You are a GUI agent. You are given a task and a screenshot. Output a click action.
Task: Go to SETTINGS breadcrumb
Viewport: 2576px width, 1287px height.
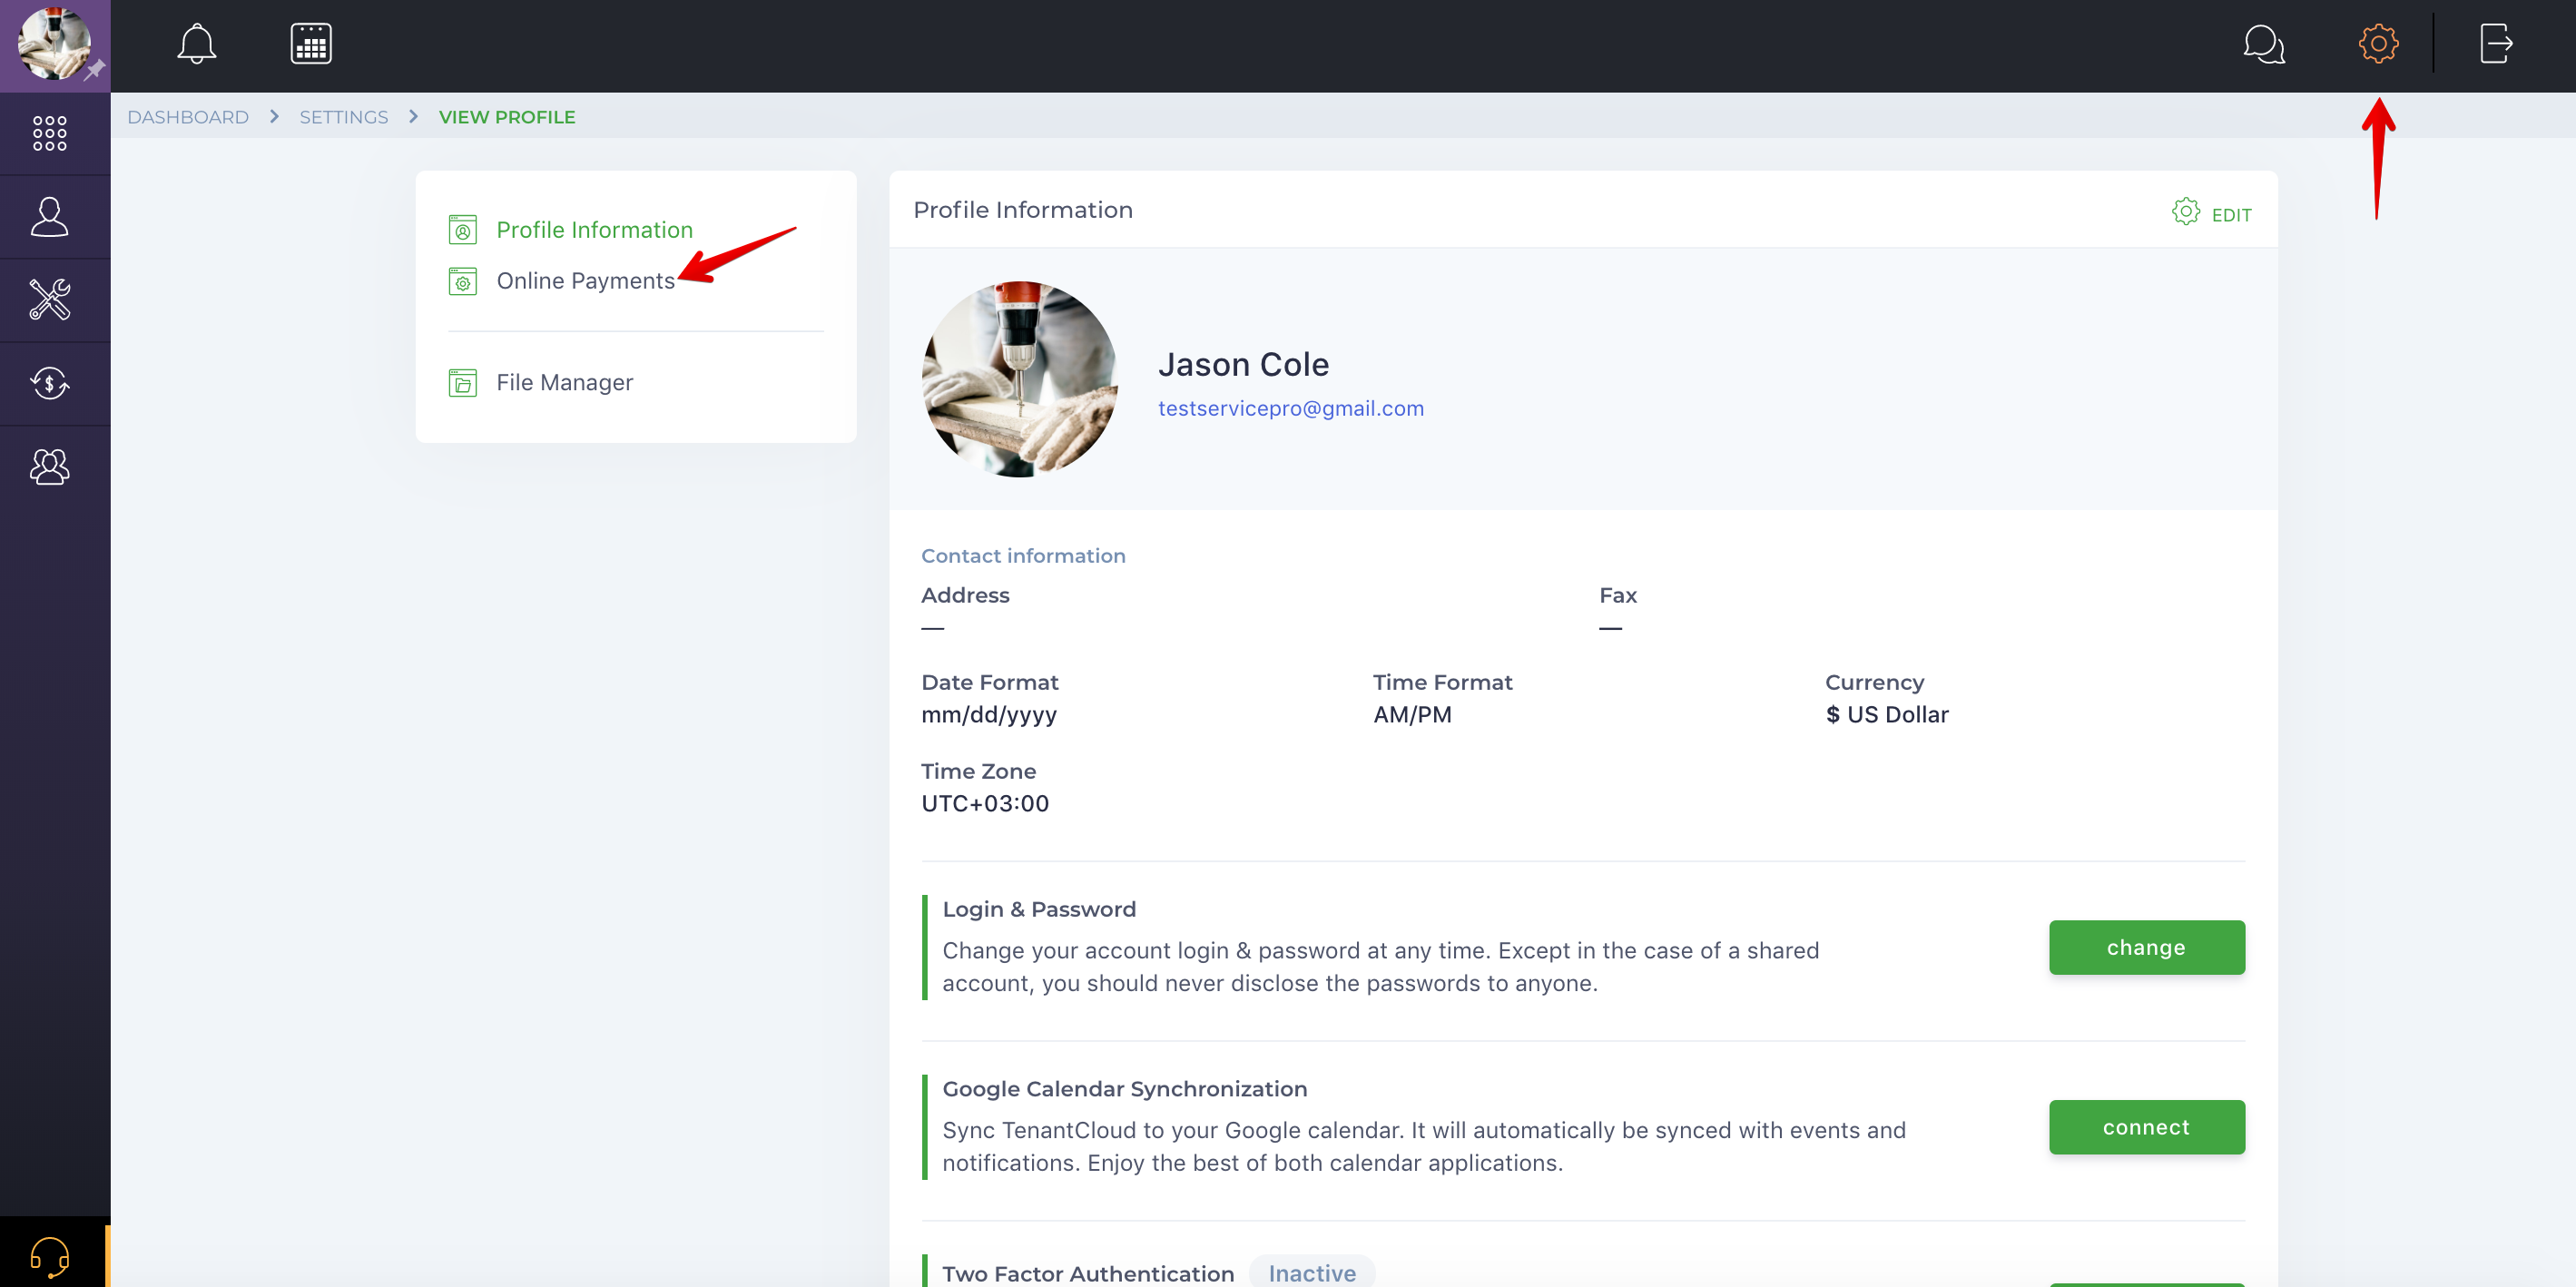[343, 117]
